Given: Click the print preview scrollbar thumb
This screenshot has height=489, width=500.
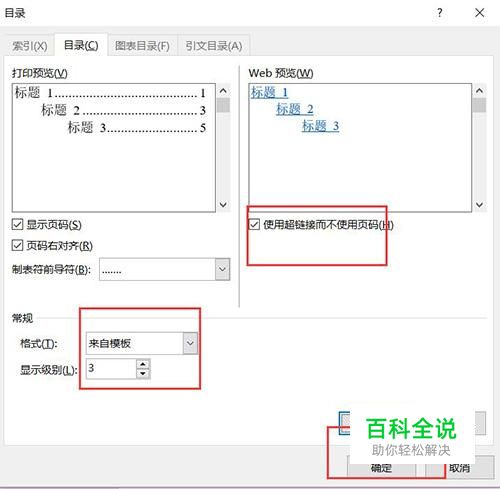Looking at the screenshot, I should tap(223, 105).
